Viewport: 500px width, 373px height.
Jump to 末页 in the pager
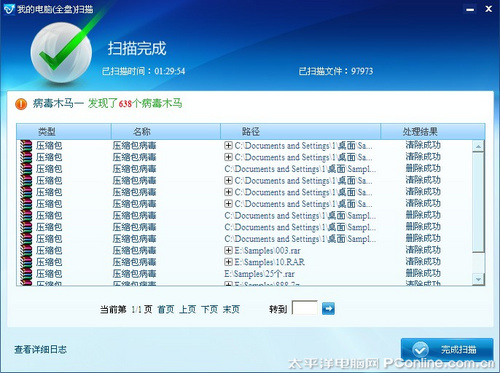coord(231,309)
